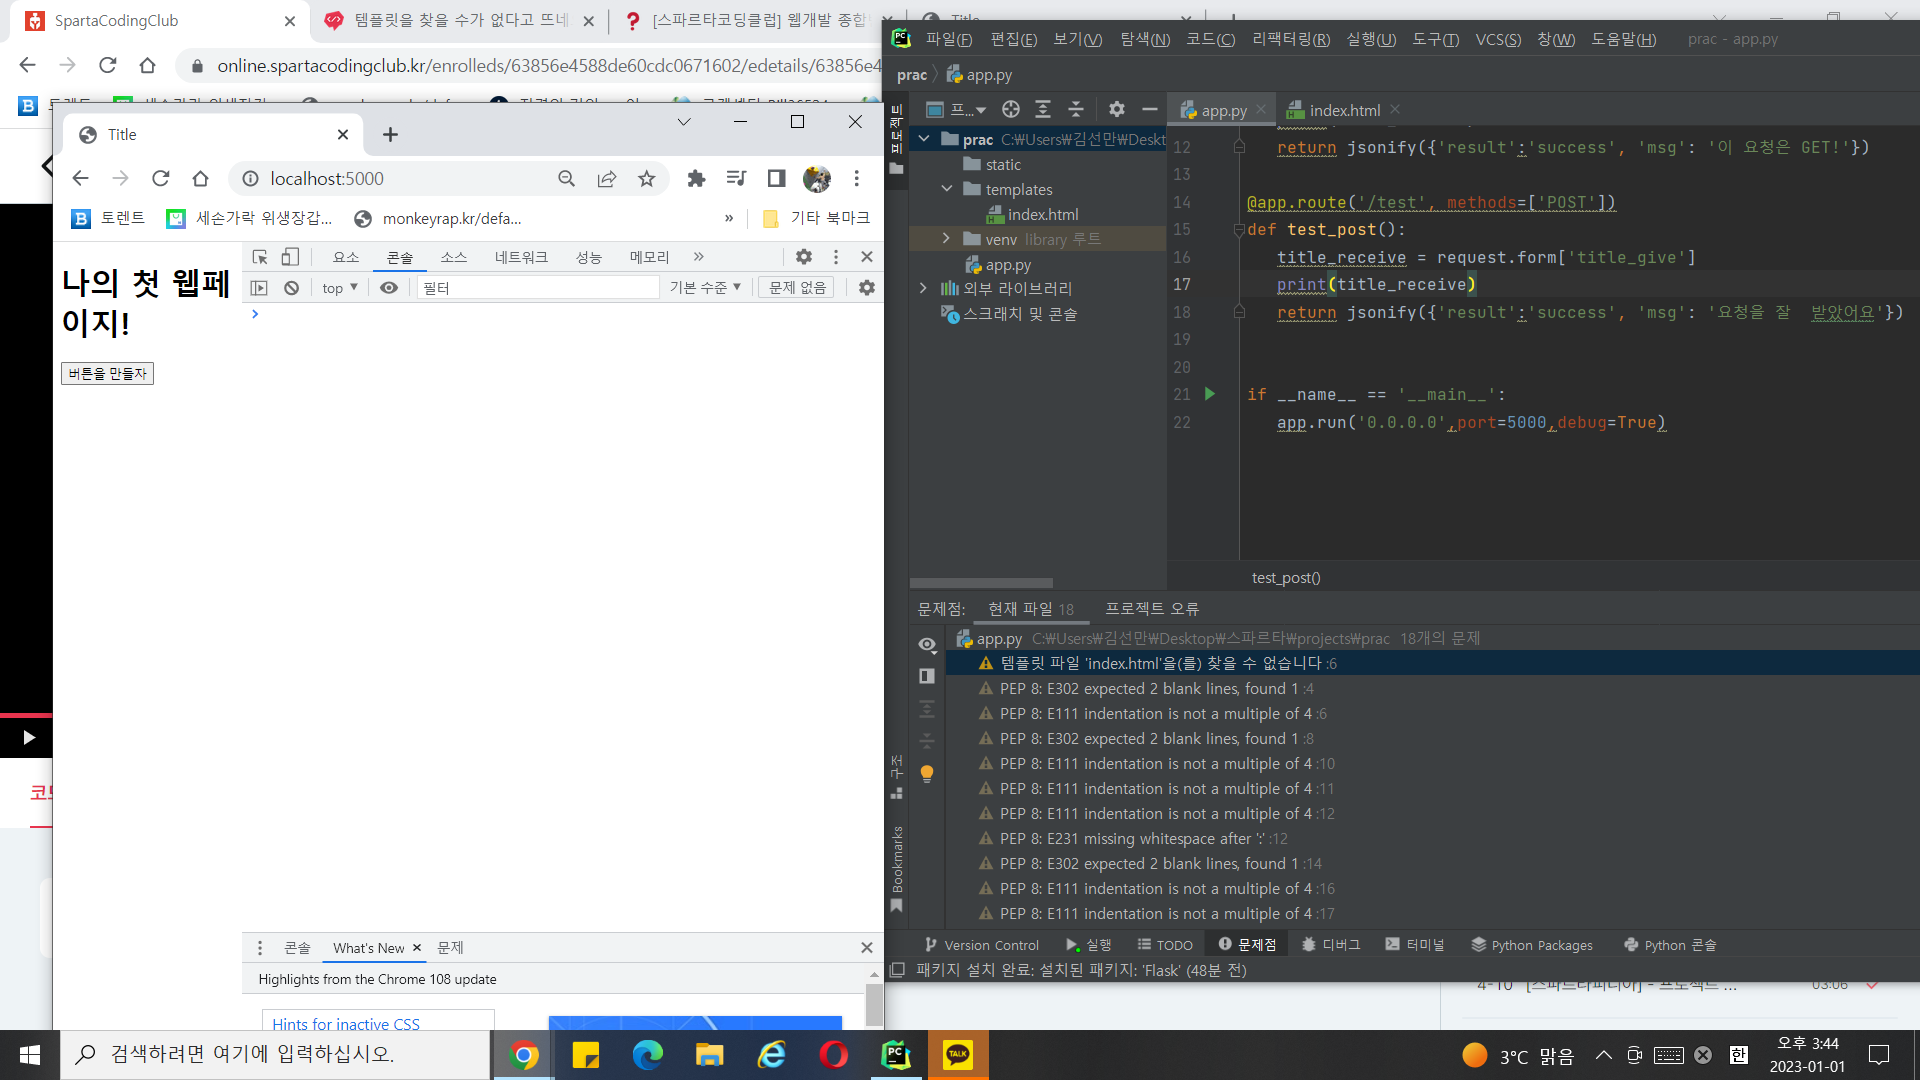Share the localhost page via share icon
Screen dimensions: 1920x1080
point(607,179)
